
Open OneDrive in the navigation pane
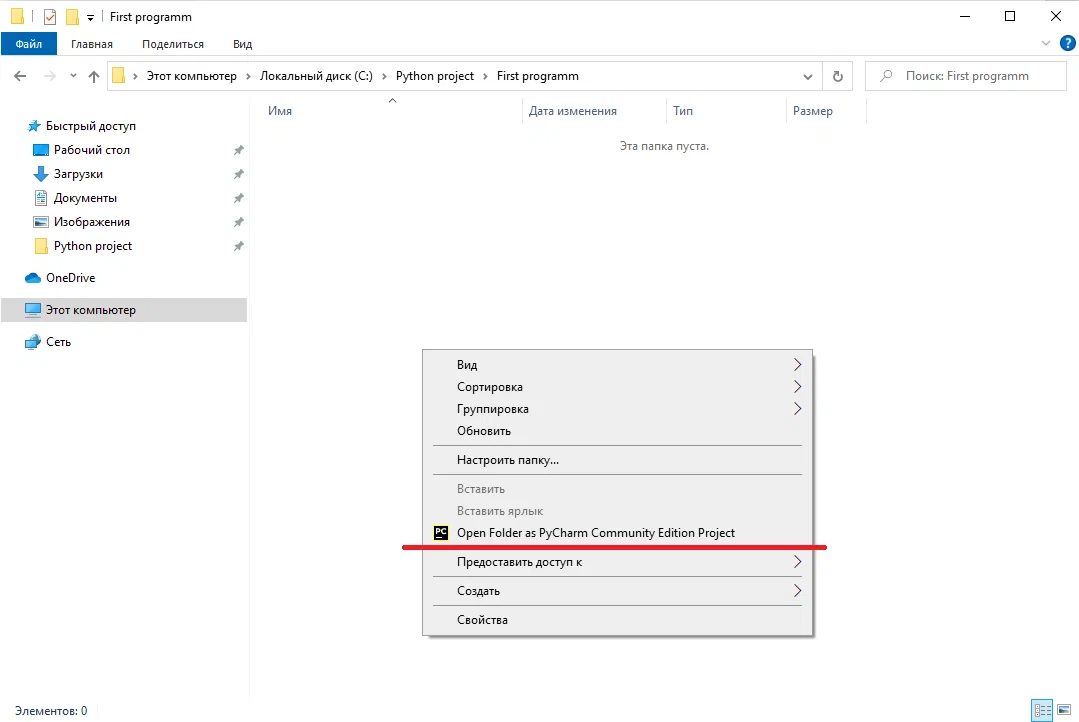(x=70, y=278)
